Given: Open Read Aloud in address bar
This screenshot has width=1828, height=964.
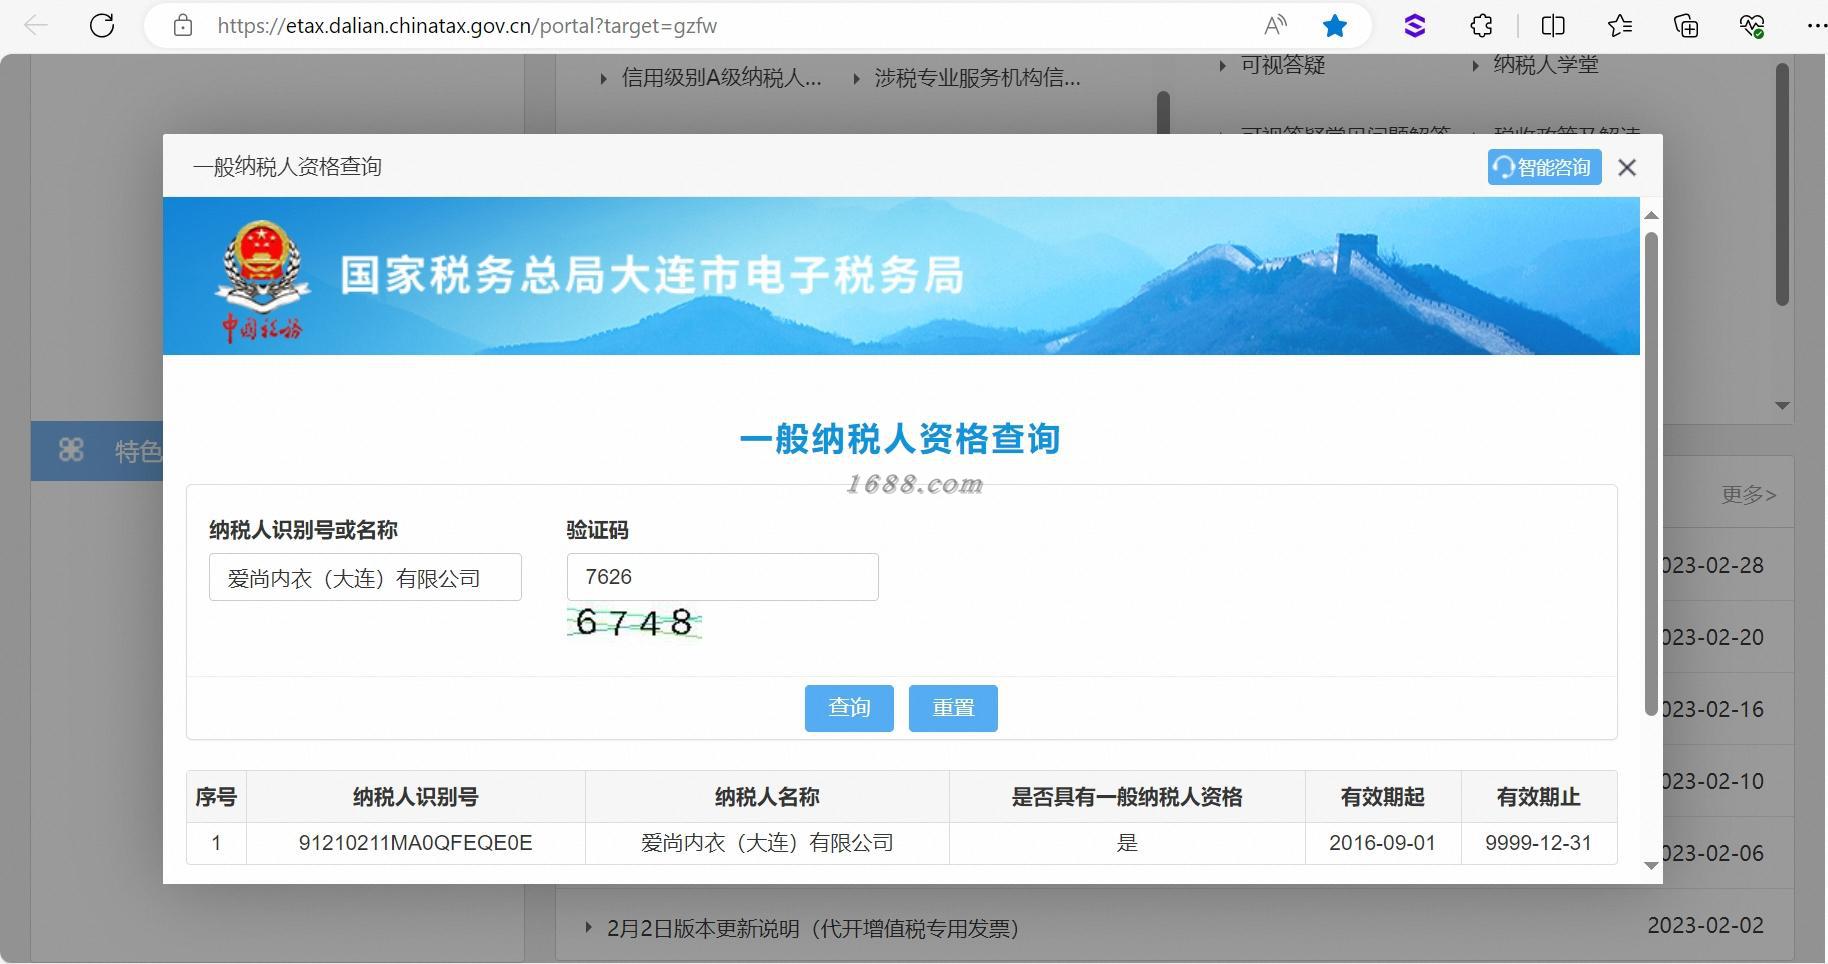Looking at the screenshot, I should click(1275, 26).
